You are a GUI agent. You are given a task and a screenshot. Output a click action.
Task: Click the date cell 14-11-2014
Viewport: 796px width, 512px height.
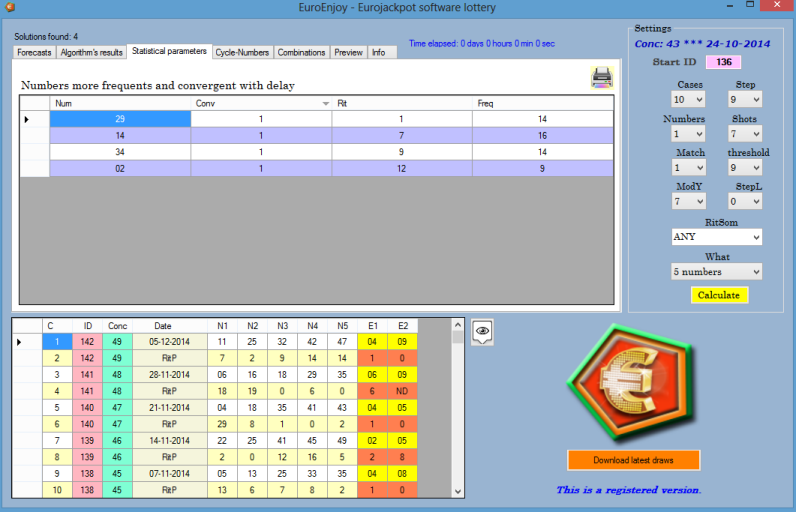click(170, 440)
